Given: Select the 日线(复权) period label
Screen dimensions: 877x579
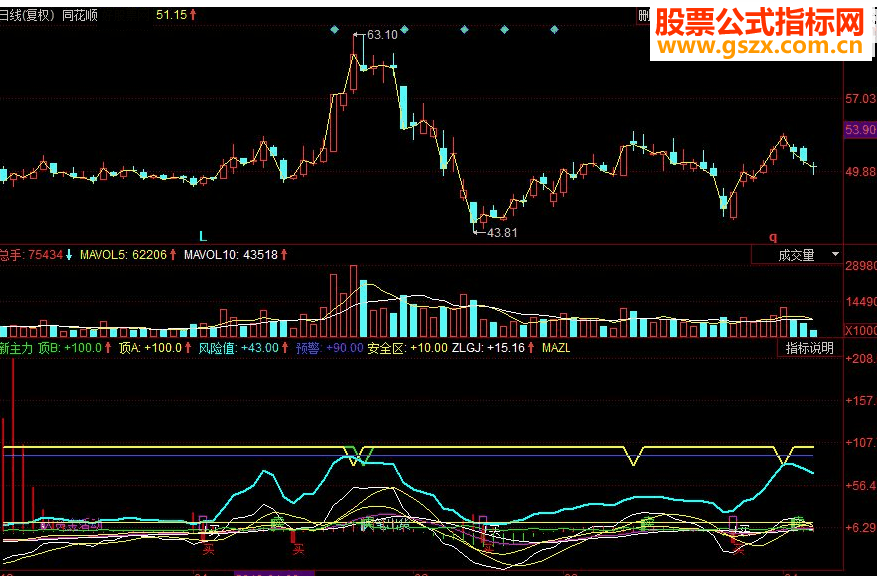Looking at the screenshot, I should (x=27, y=15).
